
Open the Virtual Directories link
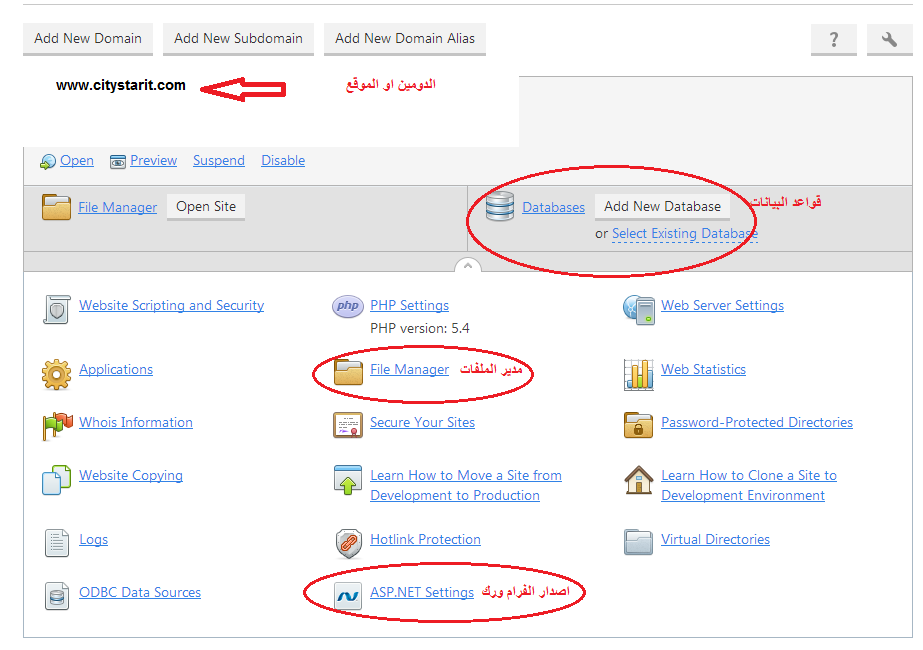(x=715, y=540)
